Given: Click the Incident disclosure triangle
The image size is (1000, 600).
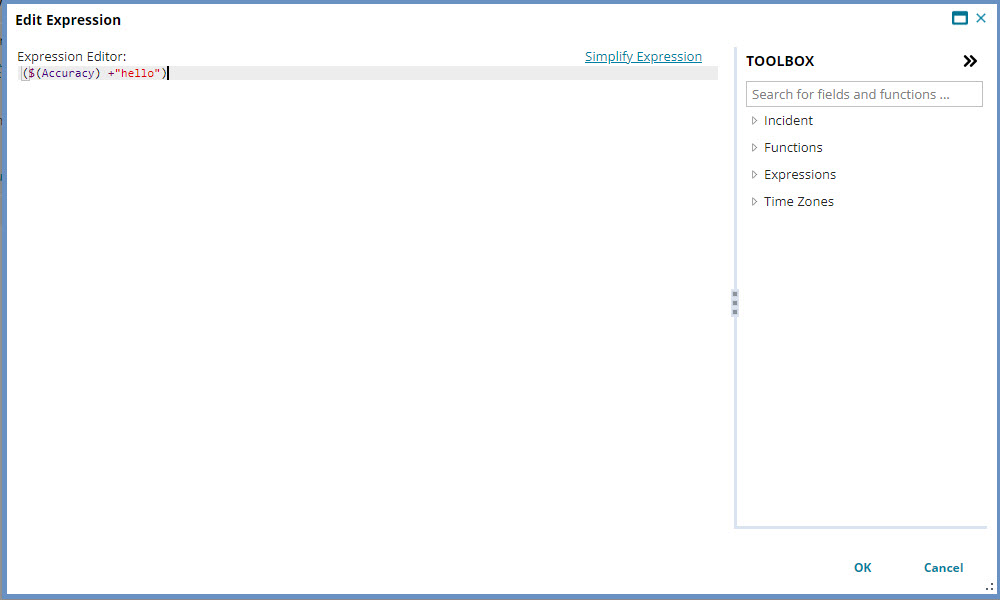Looking at the screenshot, I should pyautogui.click(x=755, y=120).
